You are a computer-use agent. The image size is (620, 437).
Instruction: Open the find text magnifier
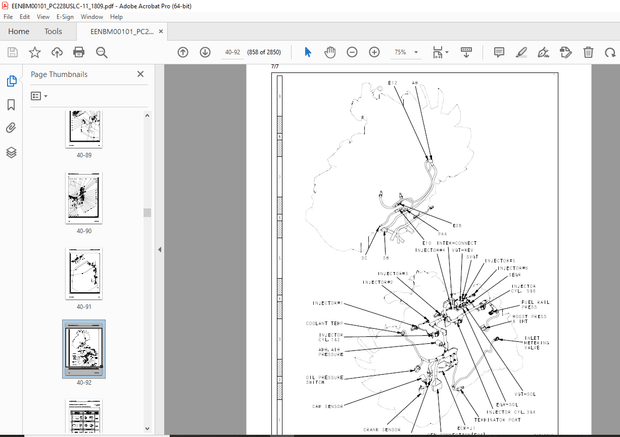click(x=102, y=52)
